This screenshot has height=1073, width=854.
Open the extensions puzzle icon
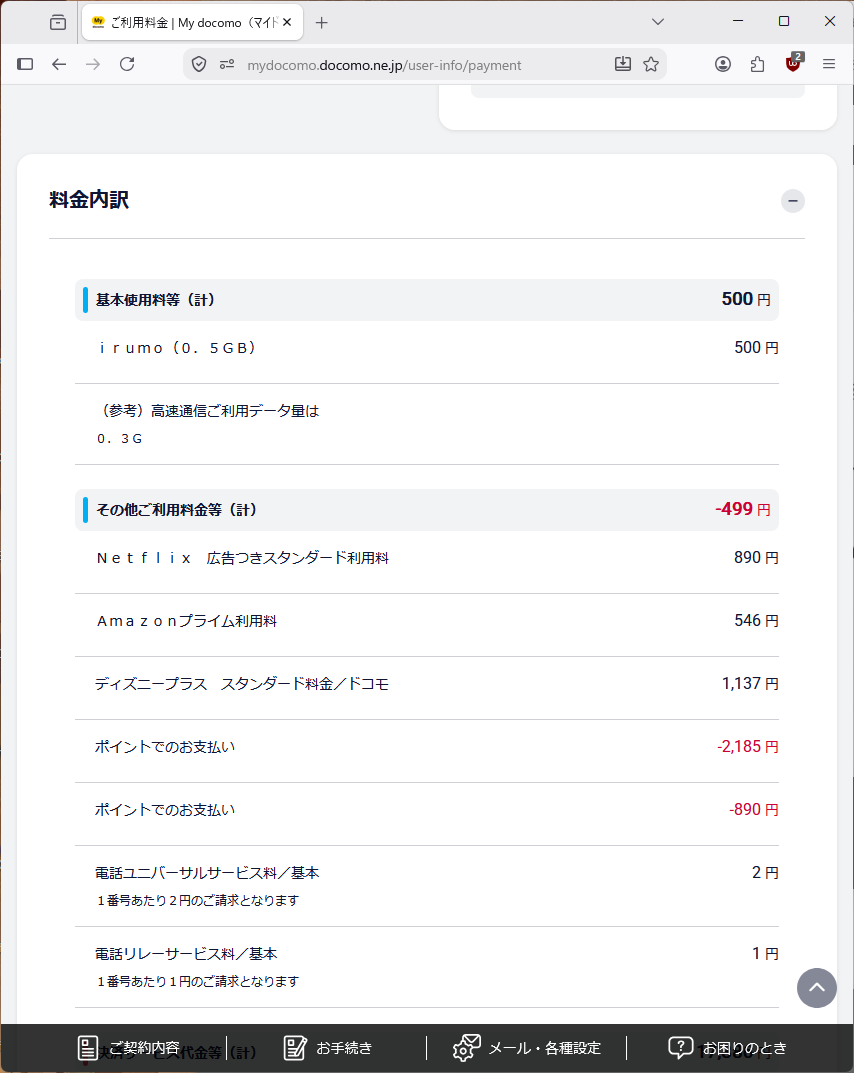[758, 64]
